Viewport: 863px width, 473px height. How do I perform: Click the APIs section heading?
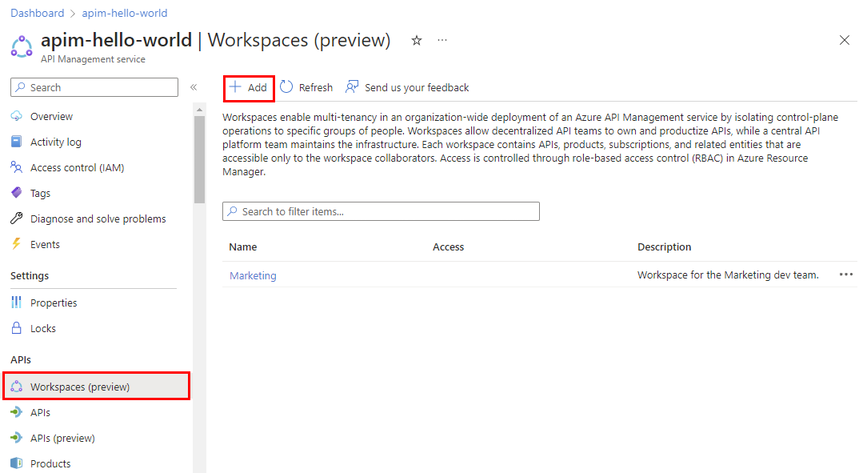coord(20,360)
